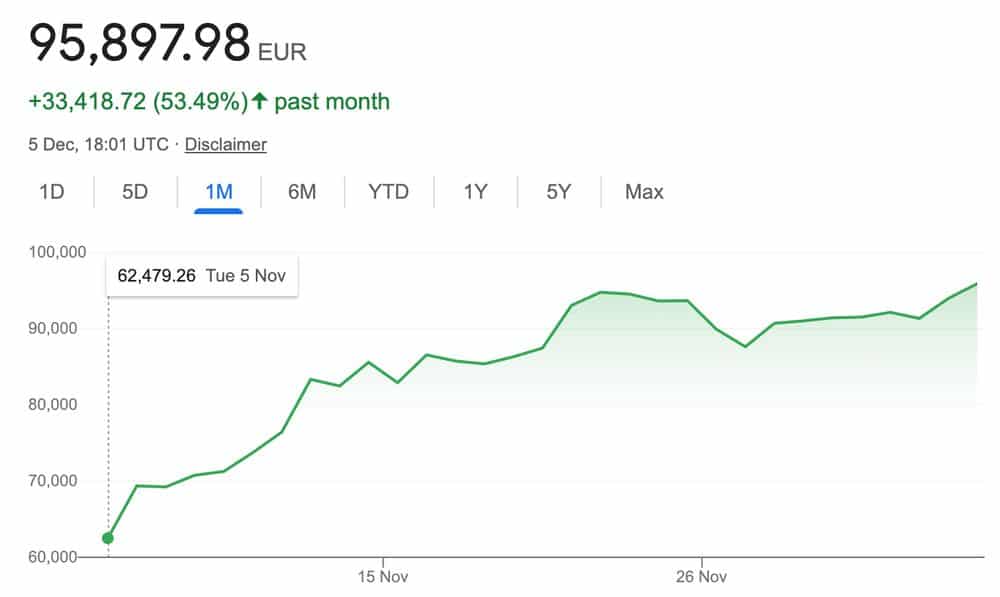Click the +33,418.72 (53.49%) change text
Viewport: 1000px width, 597px height.
click(138, 101)
